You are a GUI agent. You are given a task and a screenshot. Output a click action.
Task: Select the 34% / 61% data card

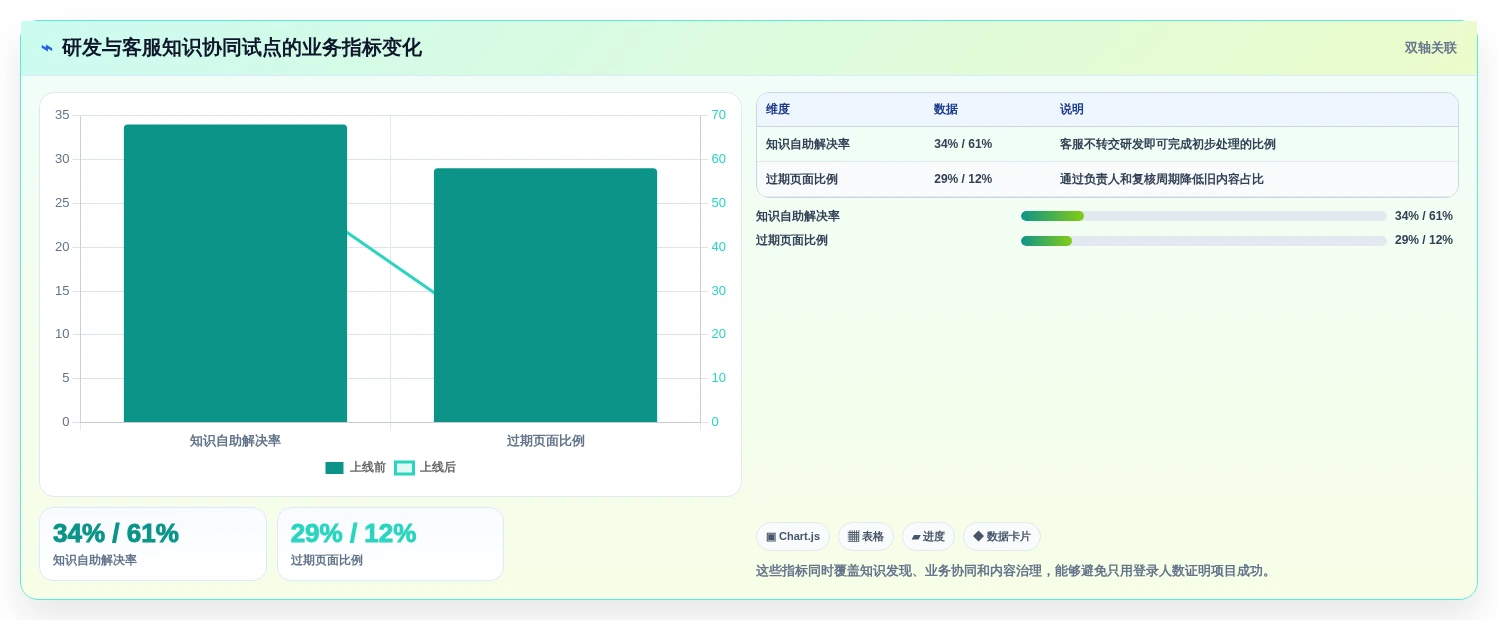pyautogui.click(x=153, y=544)
